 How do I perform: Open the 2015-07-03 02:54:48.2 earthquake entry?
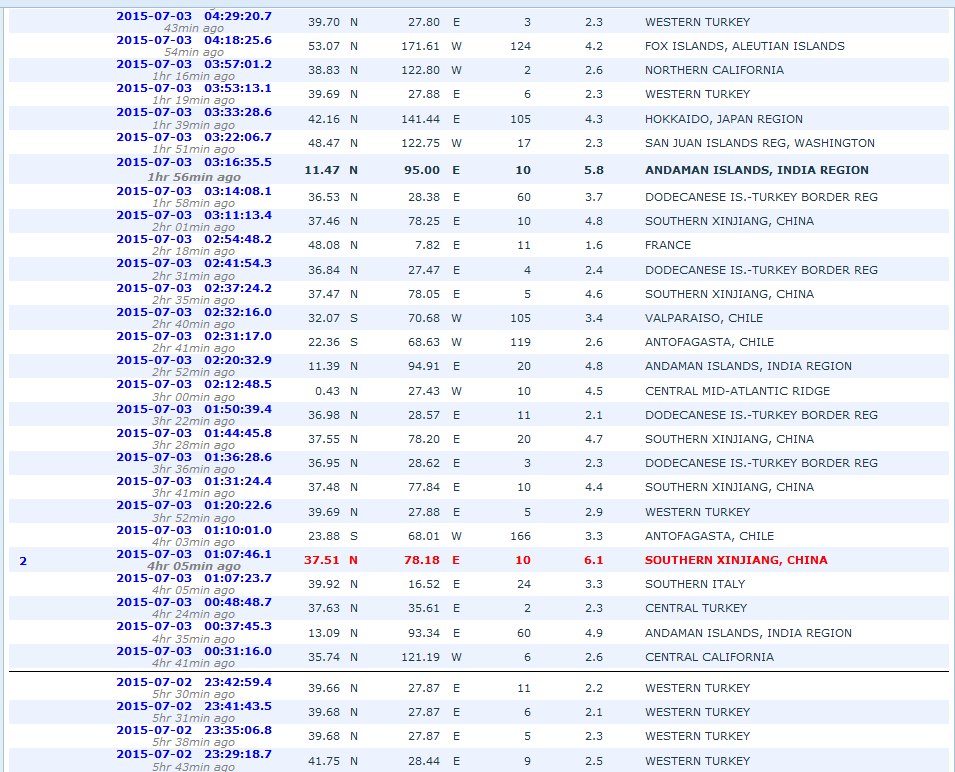(x=194, y=239)
